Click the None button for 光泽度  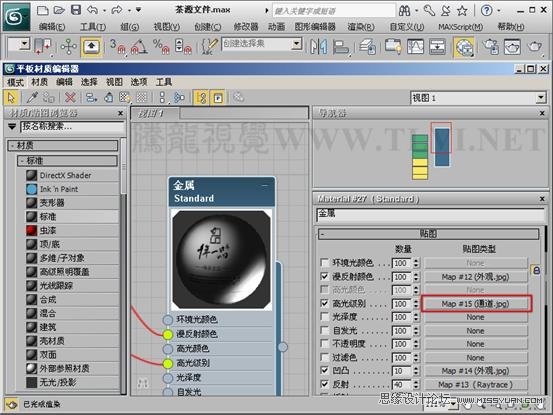point(476,317)
